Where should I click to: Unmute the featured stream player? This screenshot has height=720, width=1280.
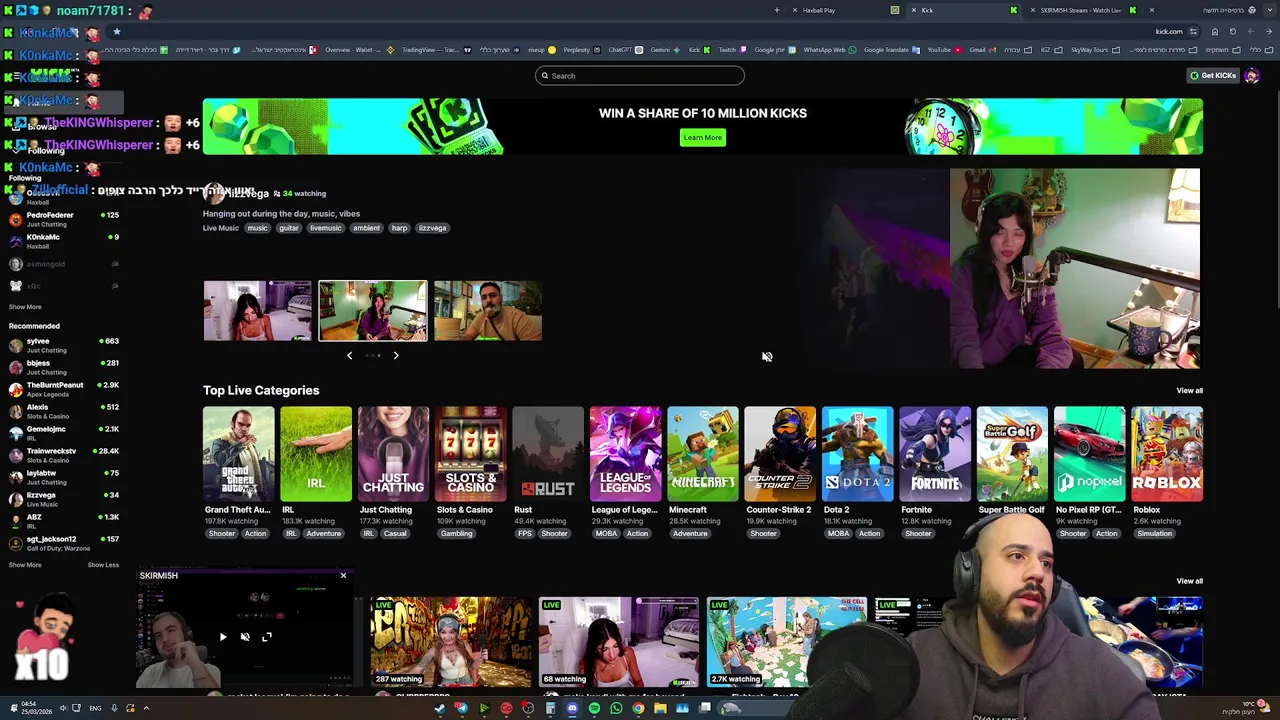point(767,357)
